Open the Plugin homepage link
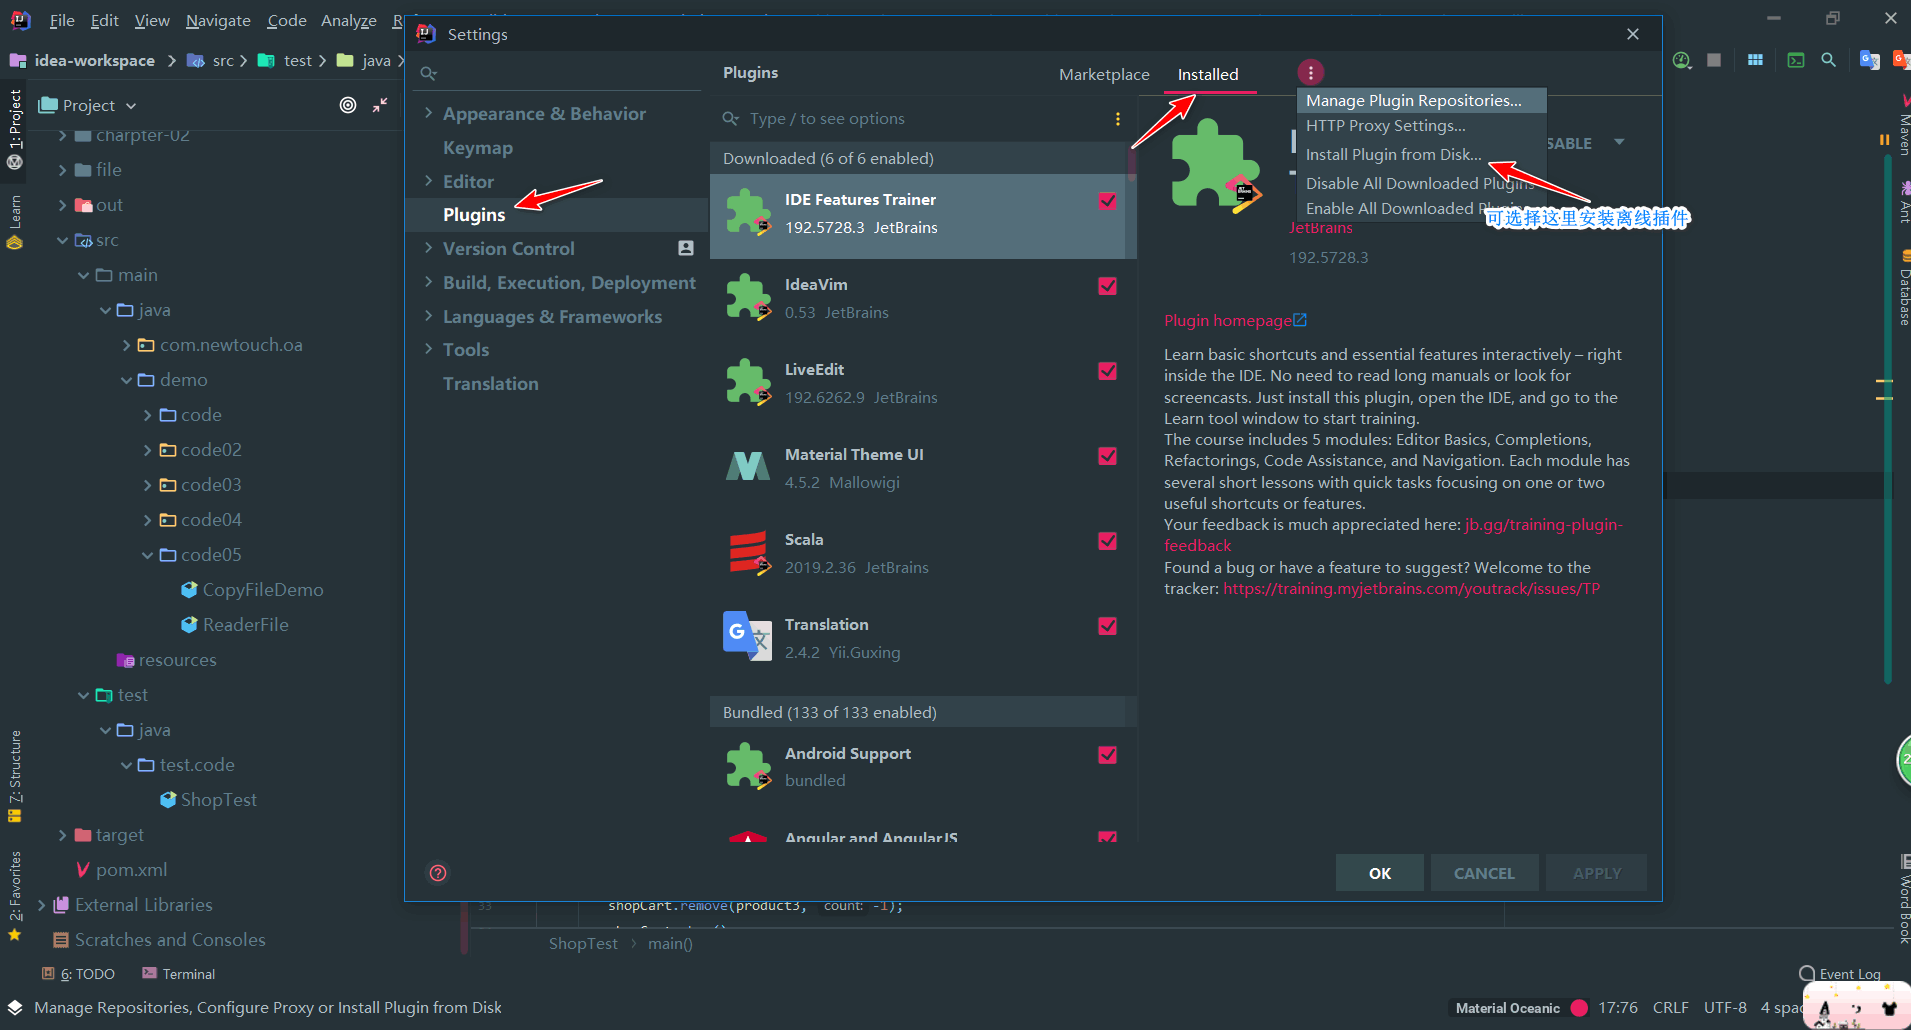Image resolution: width=1911 pixels, height=1030 pixels. [1235, 320]
